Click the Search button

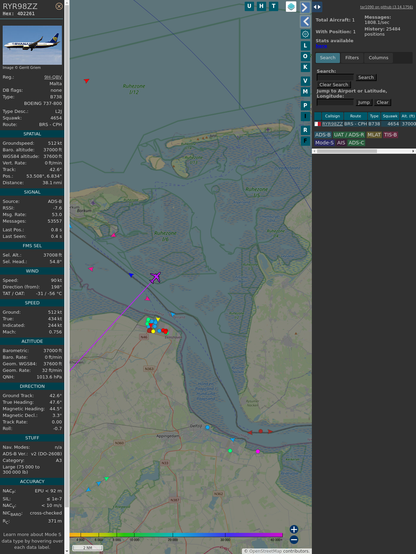[x=366, y=77]
